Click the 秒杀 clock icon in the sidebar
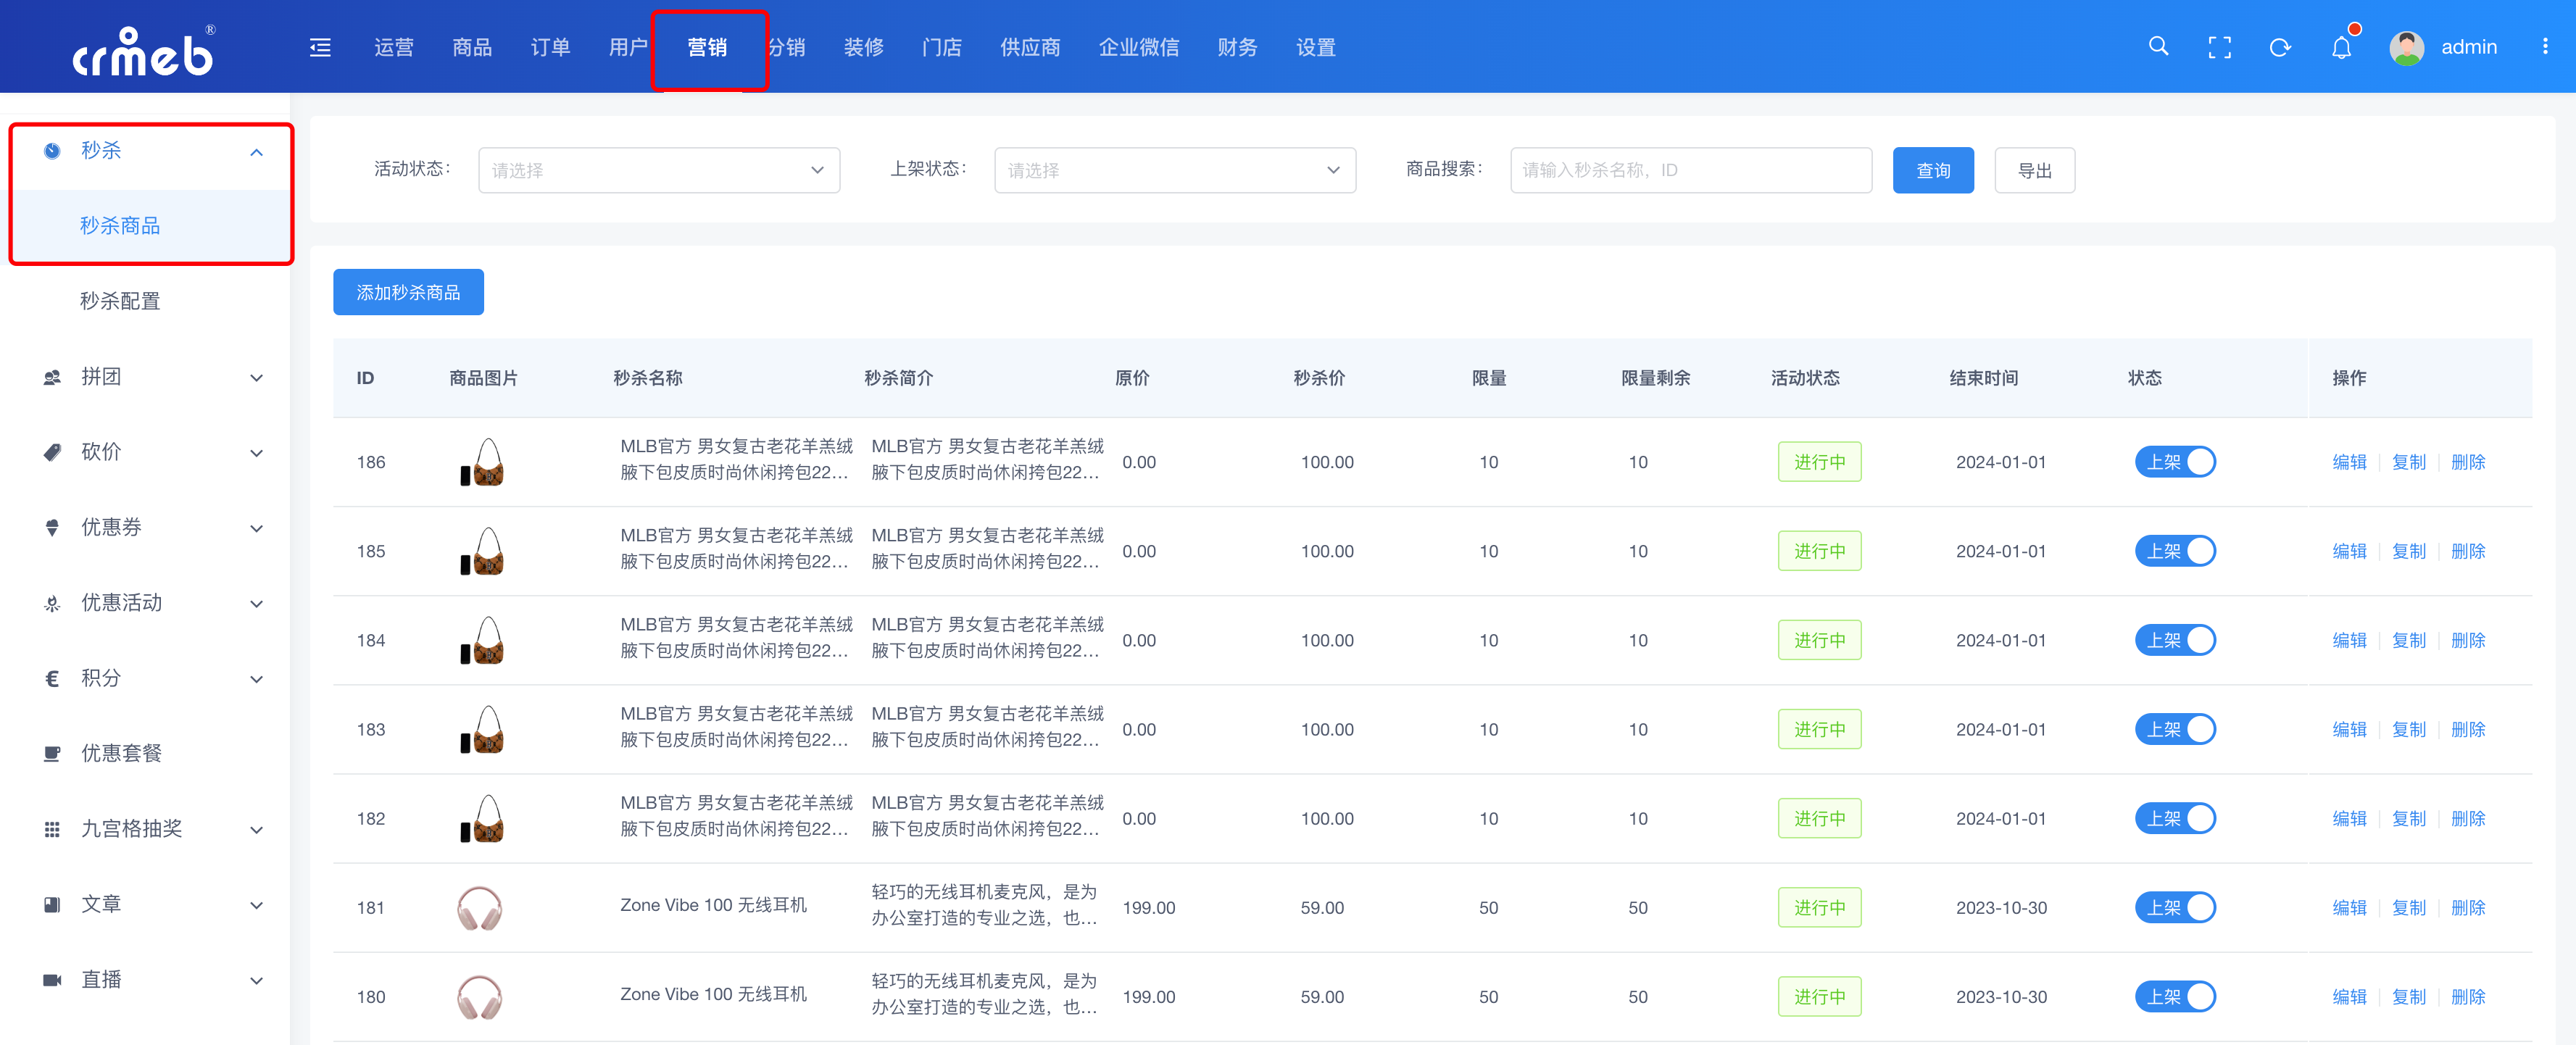The image size is (2576, 1045). [x=52, y=151]
